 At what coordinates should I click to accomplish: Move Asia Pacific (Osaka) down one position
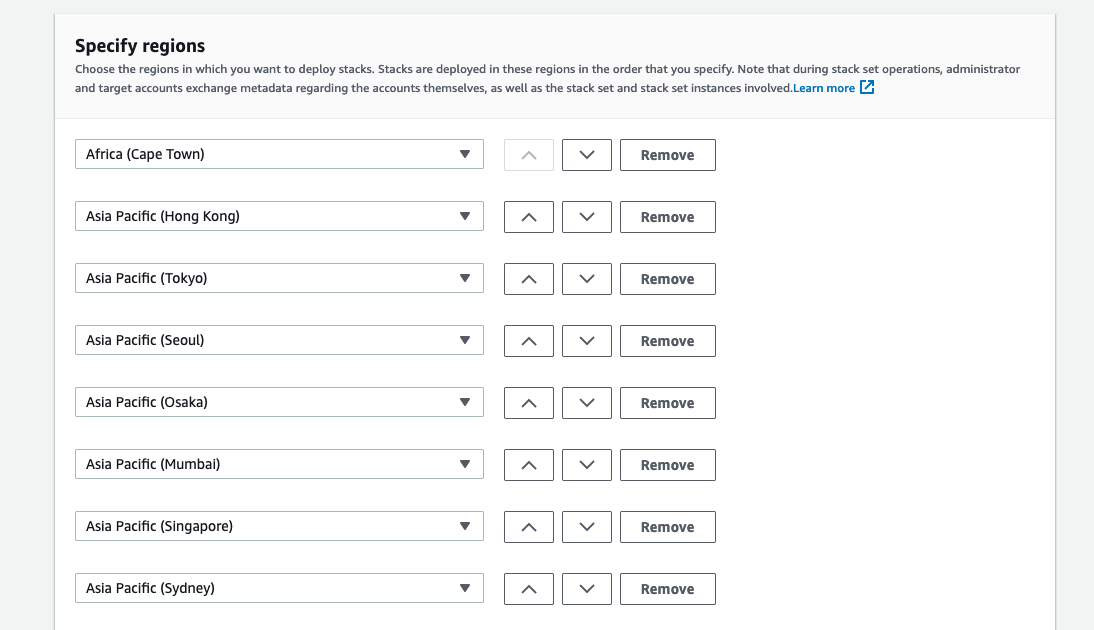586,402
